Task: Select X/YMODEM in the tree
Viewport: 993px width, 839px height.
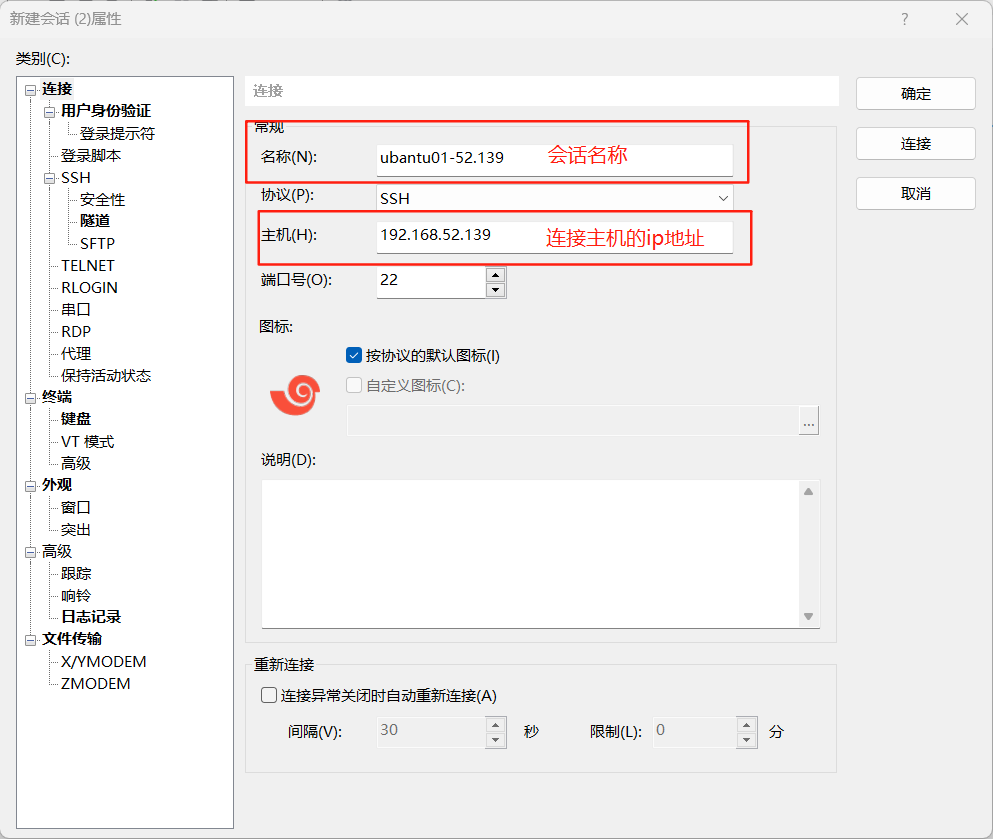Action: [x=104, y=662]
